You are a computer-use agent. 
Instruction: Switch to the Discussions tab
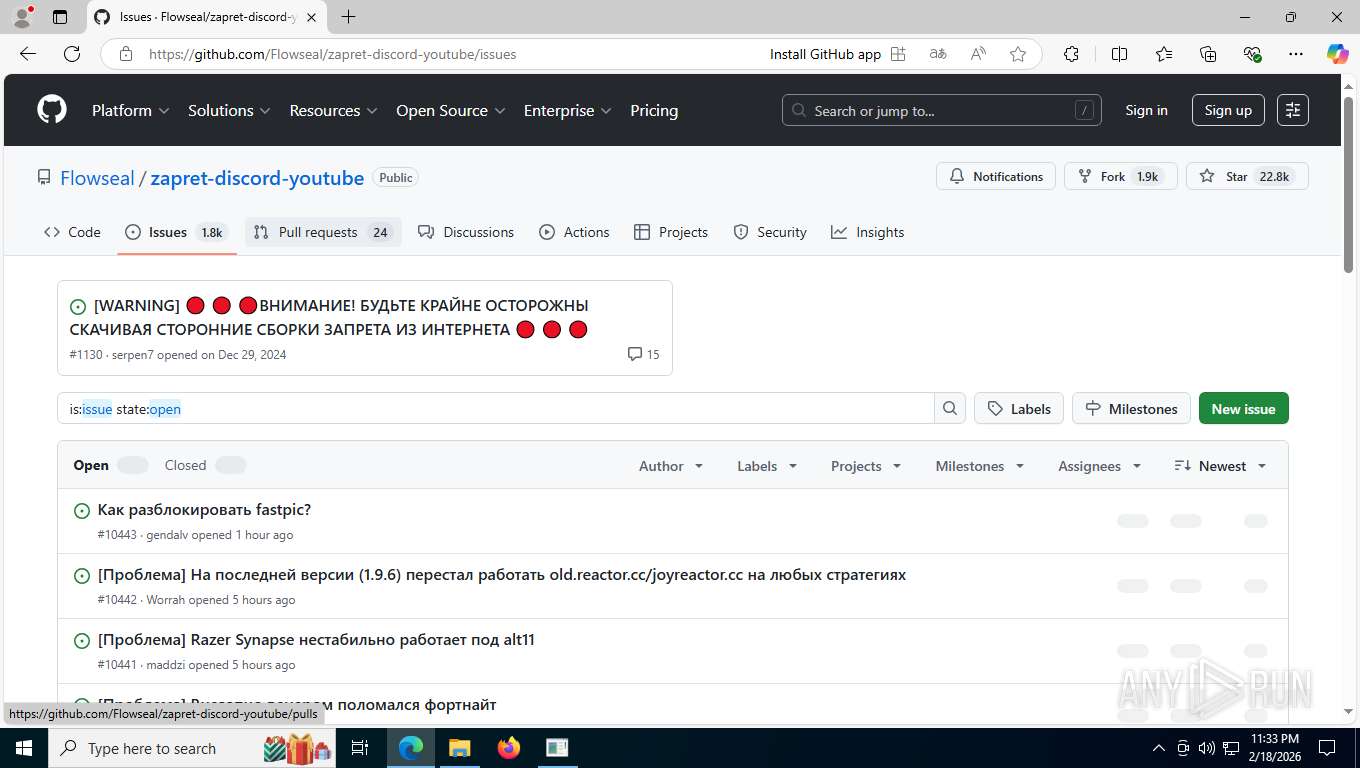[466, 232]
